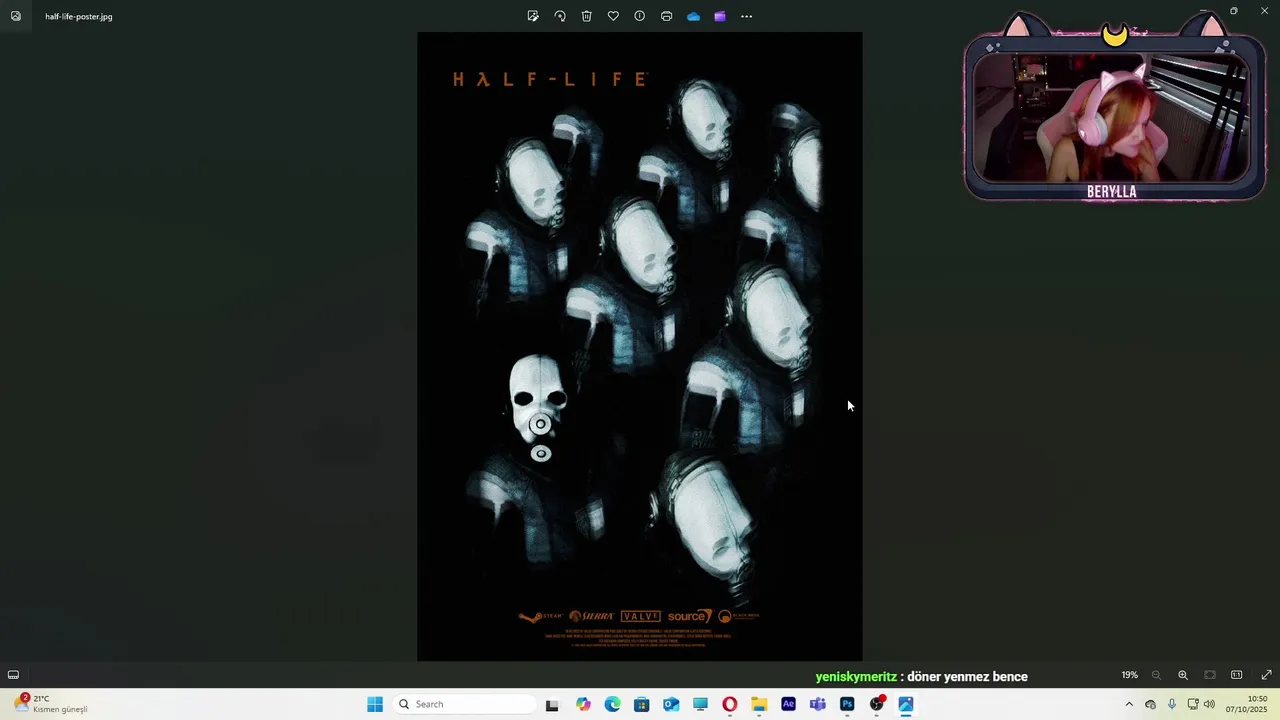Click the taskbar Search box
The width and height of the screenshot is (1280, 720).
(x=465, y=704)
